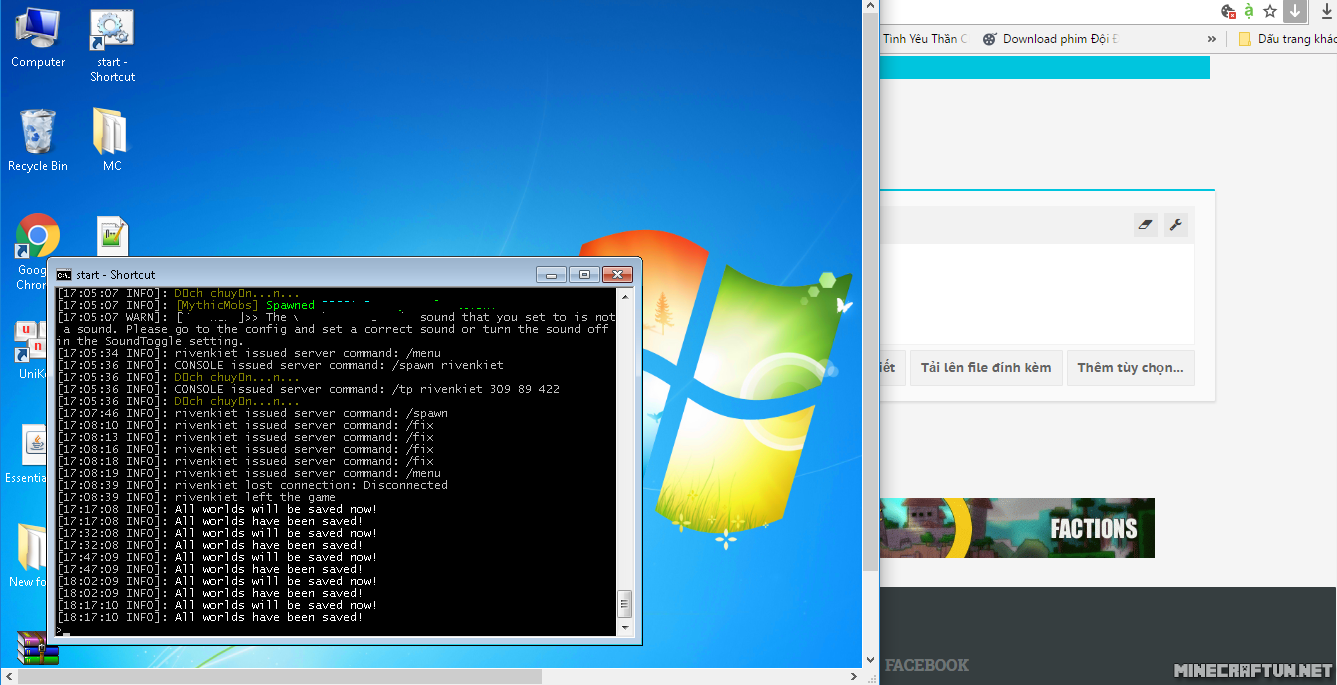This screenshot has width=1337, height=685.
Task: Launch the start - Shortcut desktop icon
Action: pos(112,40)
